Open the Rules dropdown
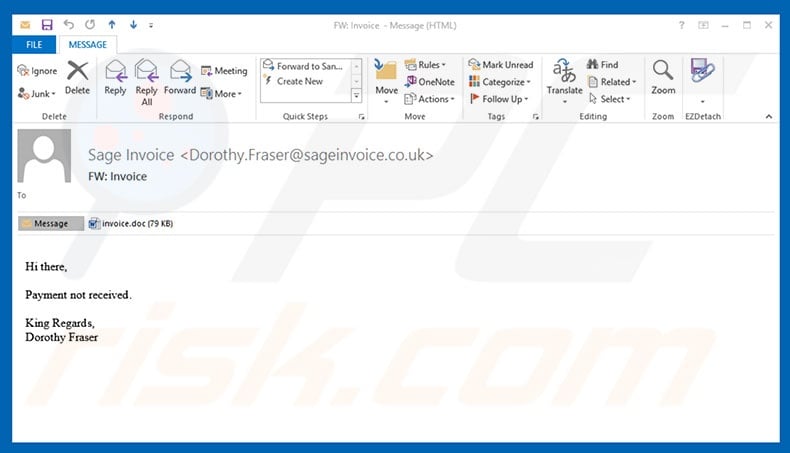The image size is (790, 453). (x=426, y=64)
